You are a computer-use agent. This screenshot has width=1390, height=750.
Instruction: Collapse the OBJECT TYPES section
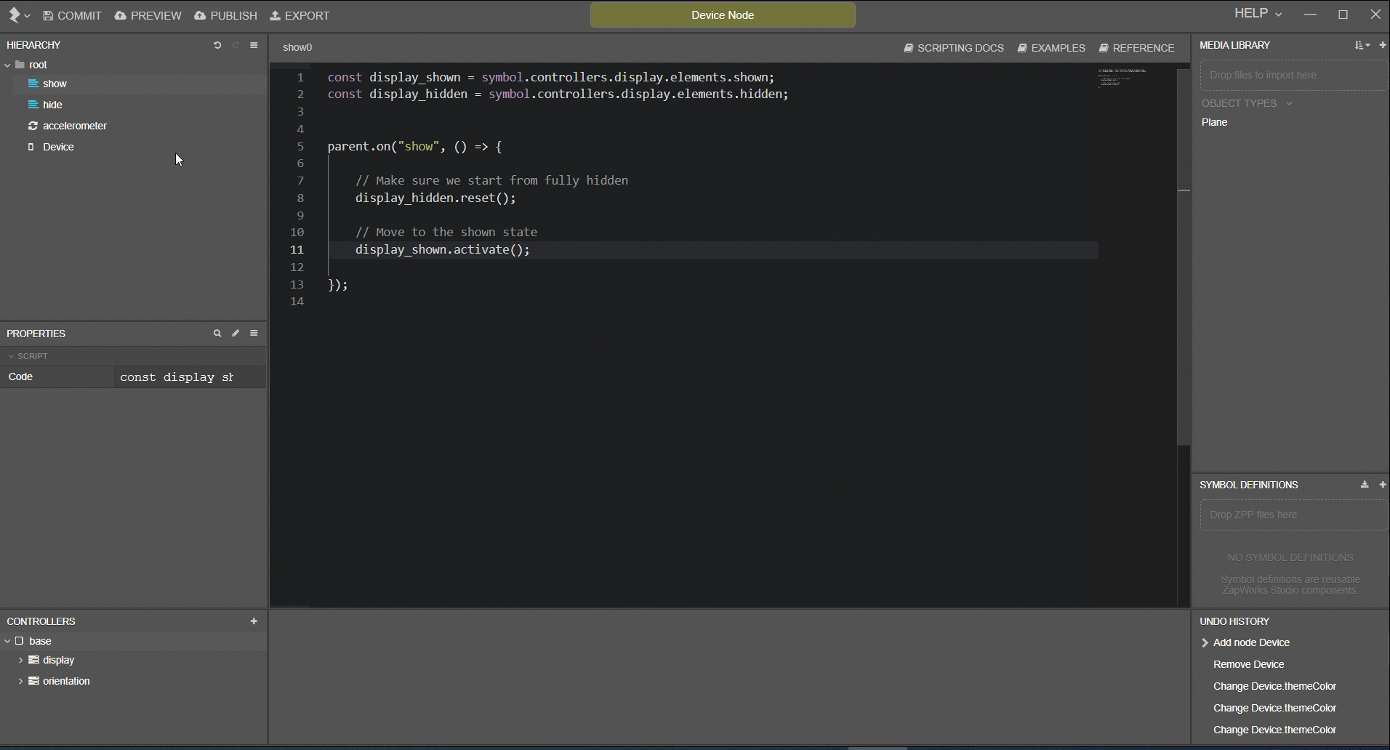pyautogui.click(x=1289, y=103)
